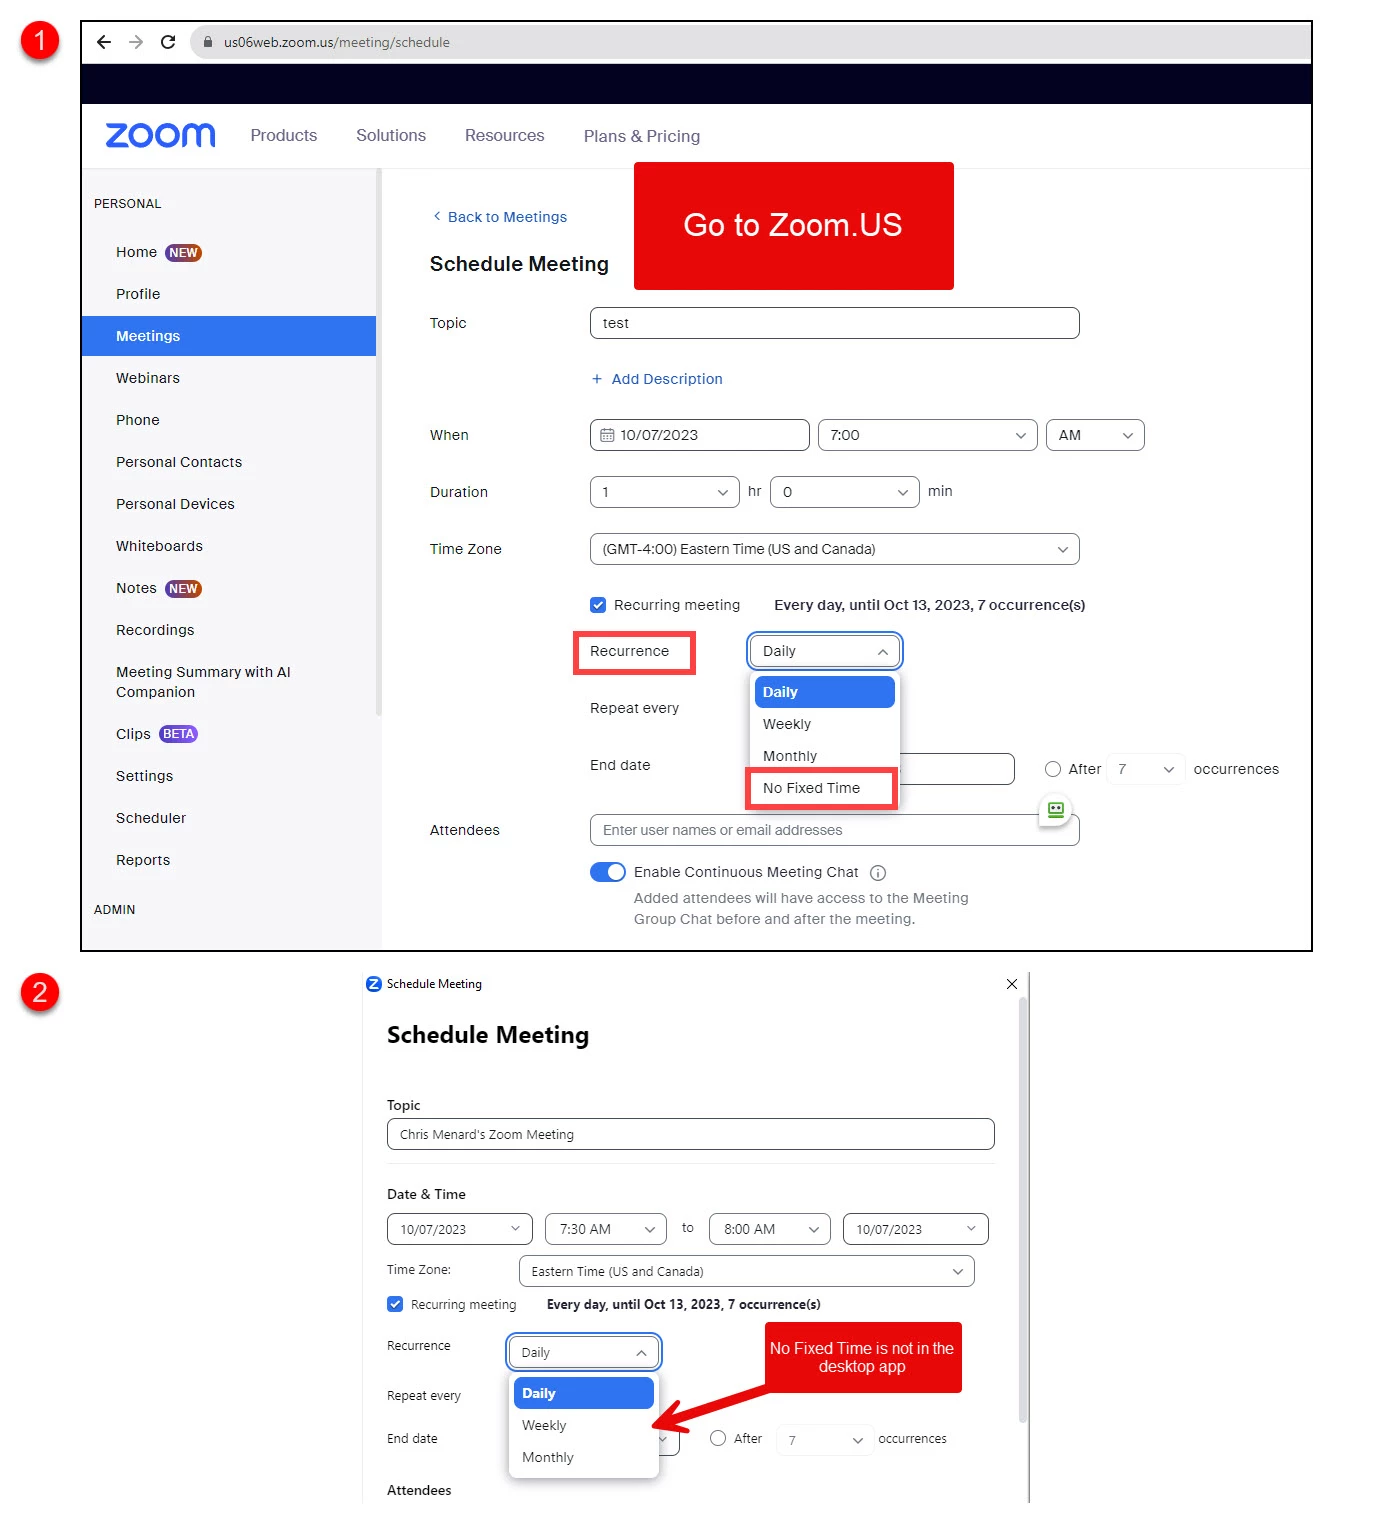
Task: Click the Zoom app icon in desktop dialog title
Action: pos(374,984)
